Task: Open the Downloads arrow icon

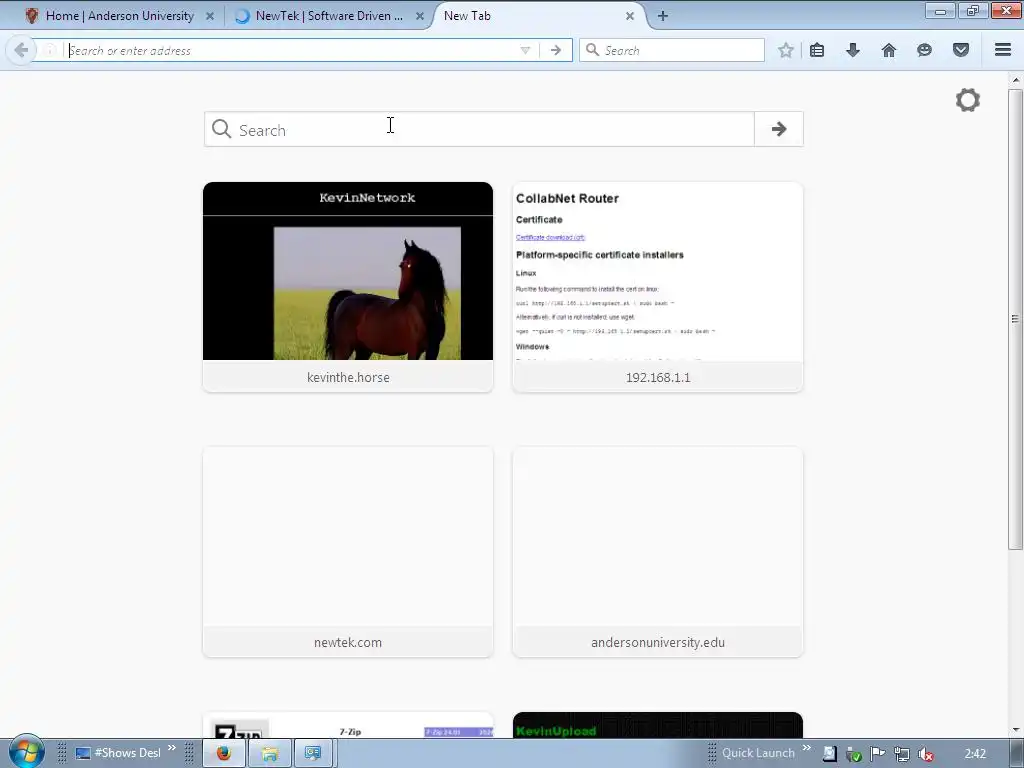Action: click(853, 50)
